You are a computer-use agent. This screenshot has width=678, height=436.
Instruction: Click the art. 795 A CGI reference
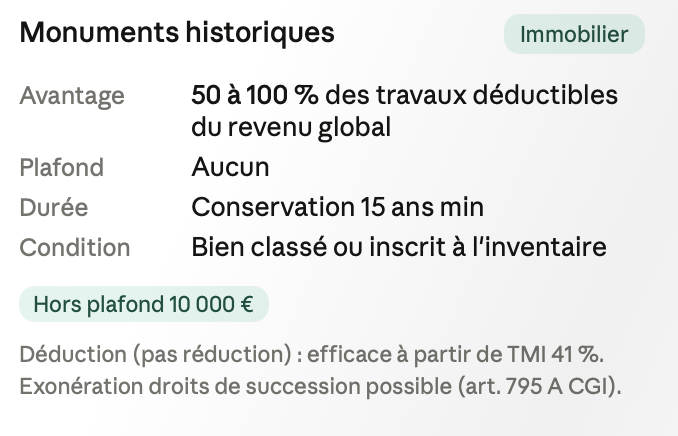pos(539,386)
